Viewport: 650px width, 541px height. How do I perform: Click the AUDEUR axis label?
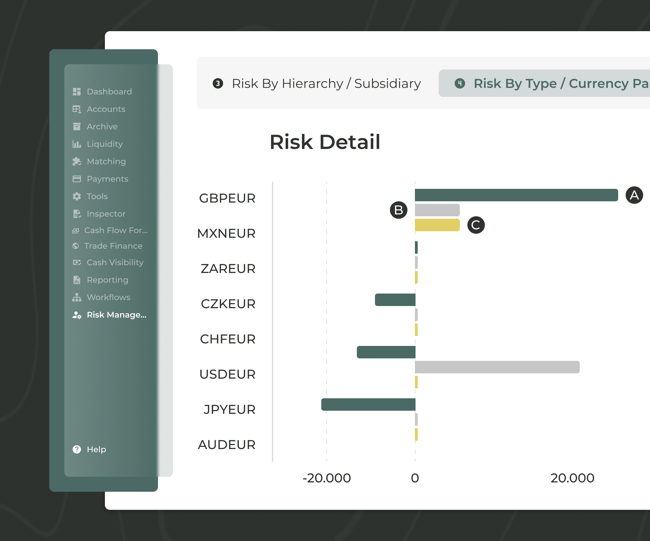point(227,445)
